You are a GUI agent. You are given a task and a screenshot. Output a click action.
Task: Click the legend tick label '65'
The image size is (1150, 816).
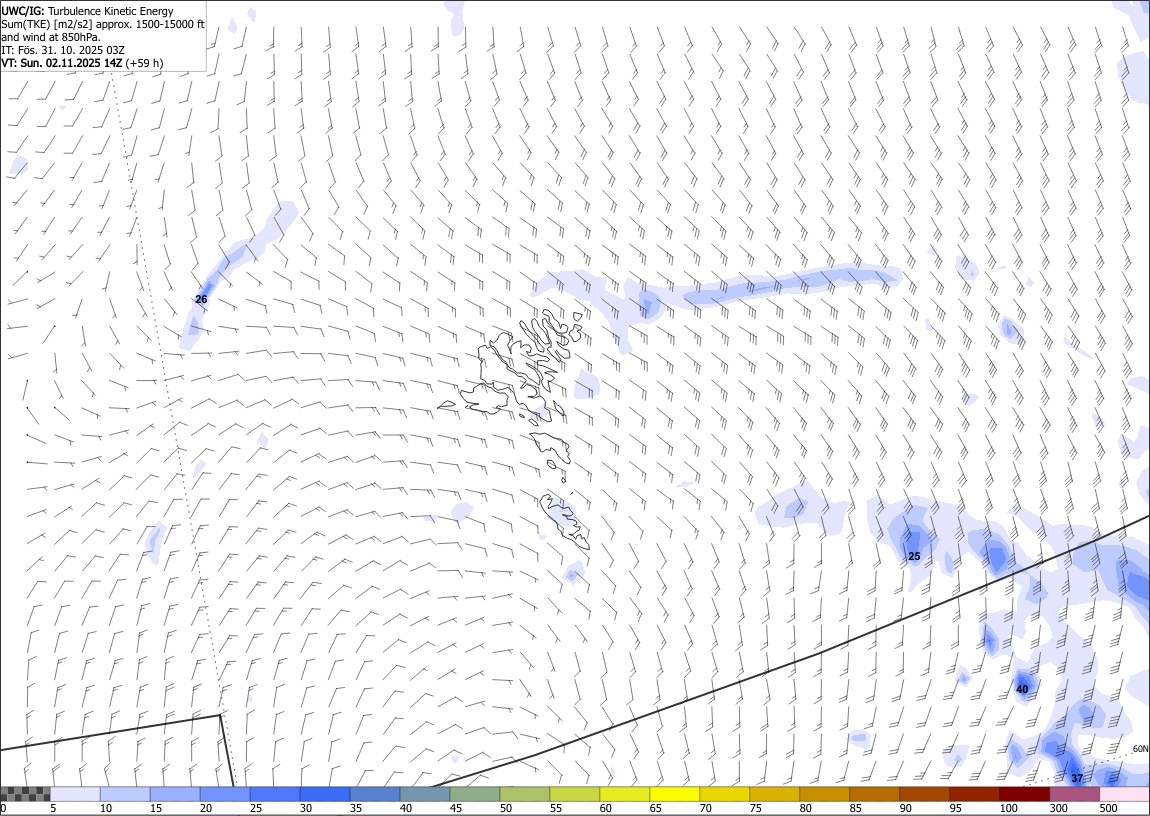[656, 808]
